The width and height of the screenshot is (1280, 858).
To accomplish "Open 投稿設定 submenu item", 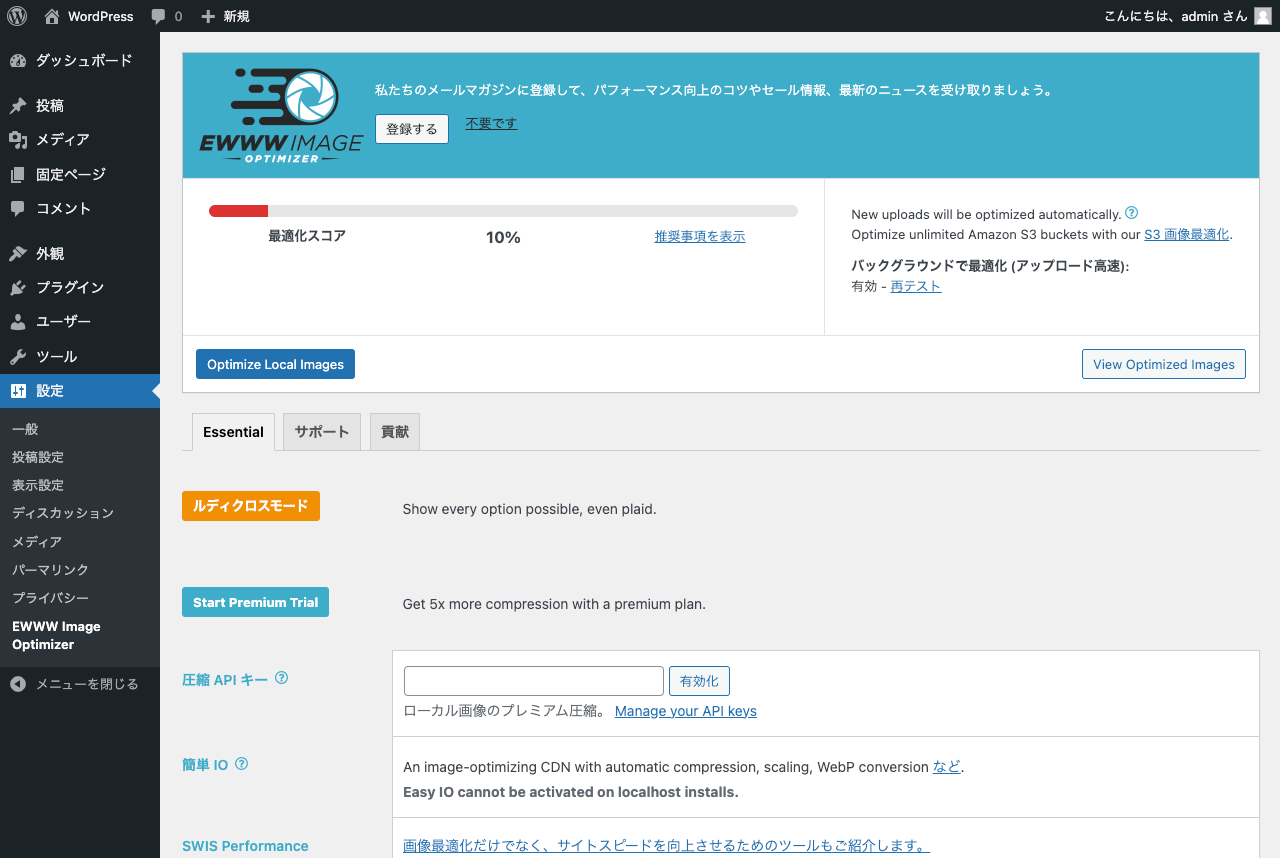I will [x=38, y=457].
